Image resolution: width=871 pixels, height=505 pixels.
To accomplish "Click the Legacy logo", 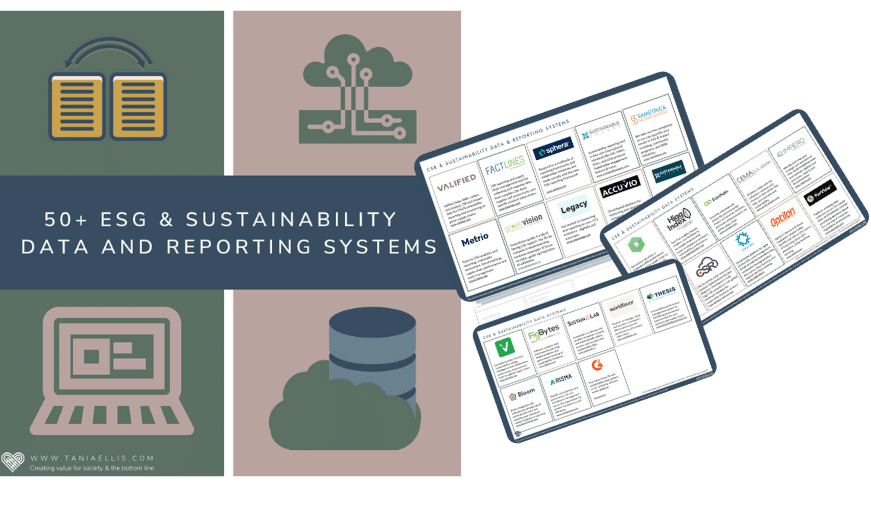I will pos(574,207).
